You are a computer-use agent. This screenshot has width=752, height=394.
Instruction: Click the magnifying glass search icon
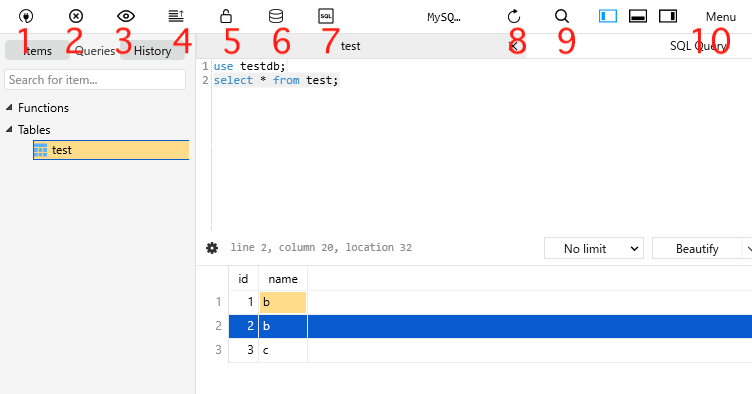562,17
